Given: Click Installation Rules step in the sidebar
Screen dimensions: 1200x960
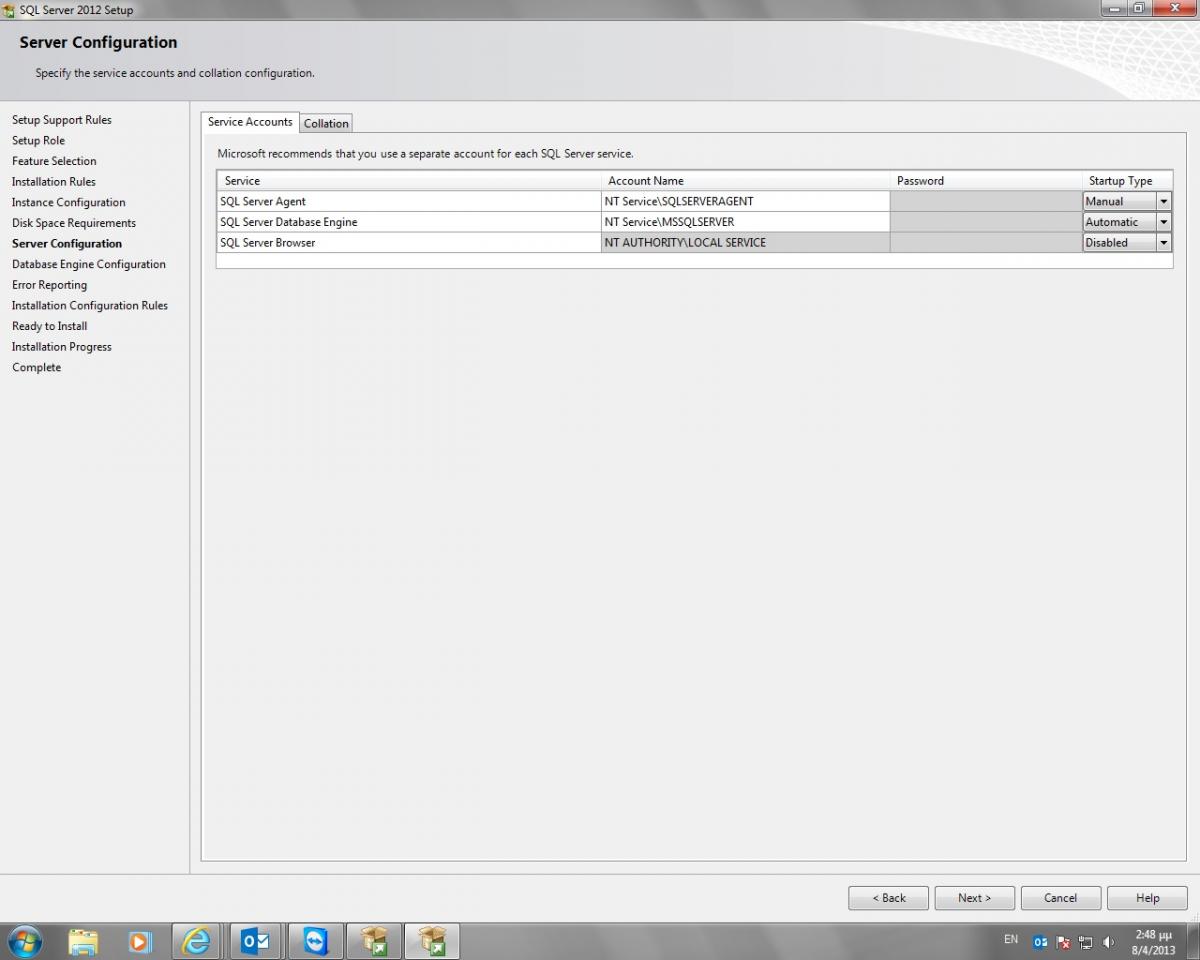Looking at the screenshot, I should 54,182.
